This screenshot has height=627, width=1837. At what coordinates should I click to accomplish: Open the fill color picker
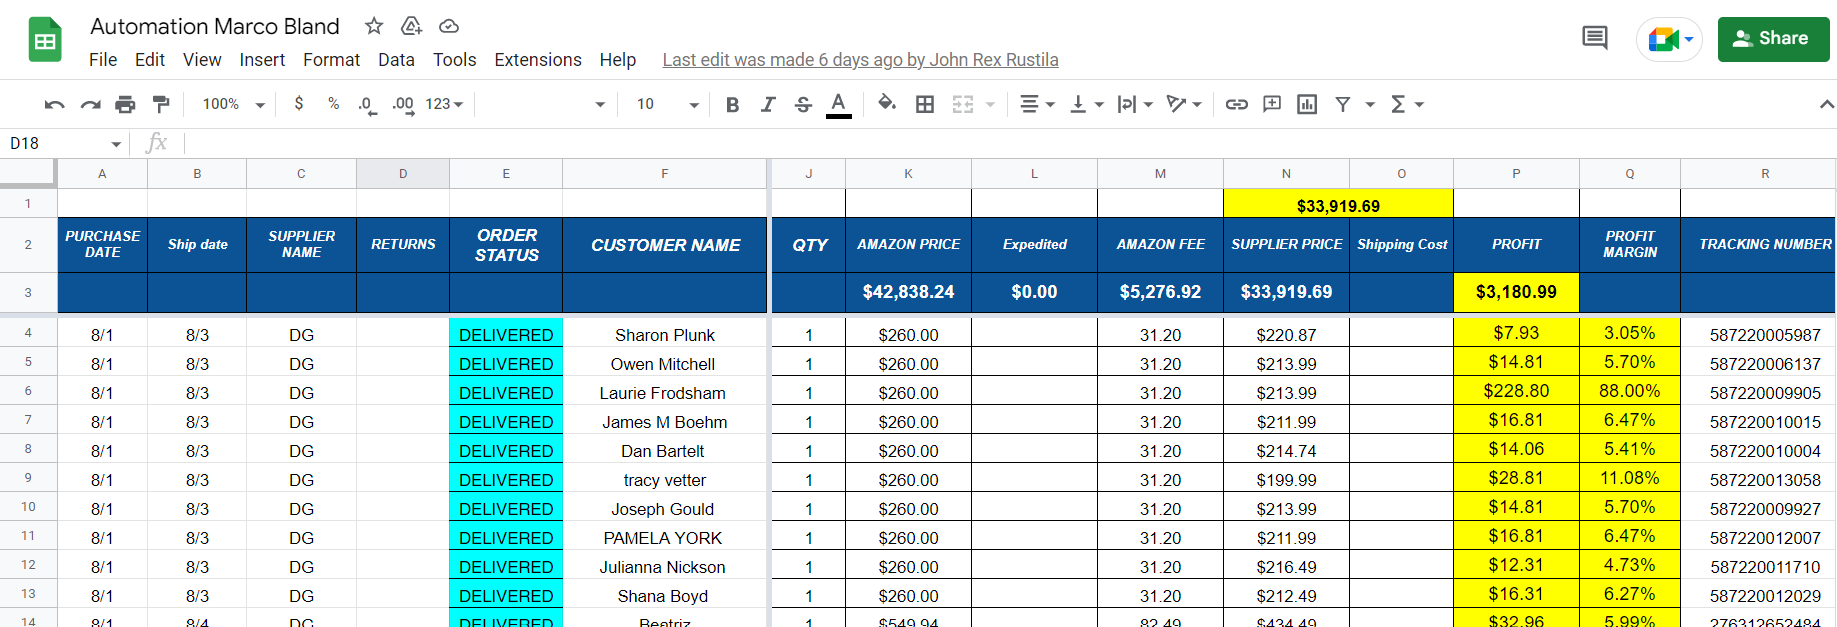pyautogui.click(x=887, y=104)
